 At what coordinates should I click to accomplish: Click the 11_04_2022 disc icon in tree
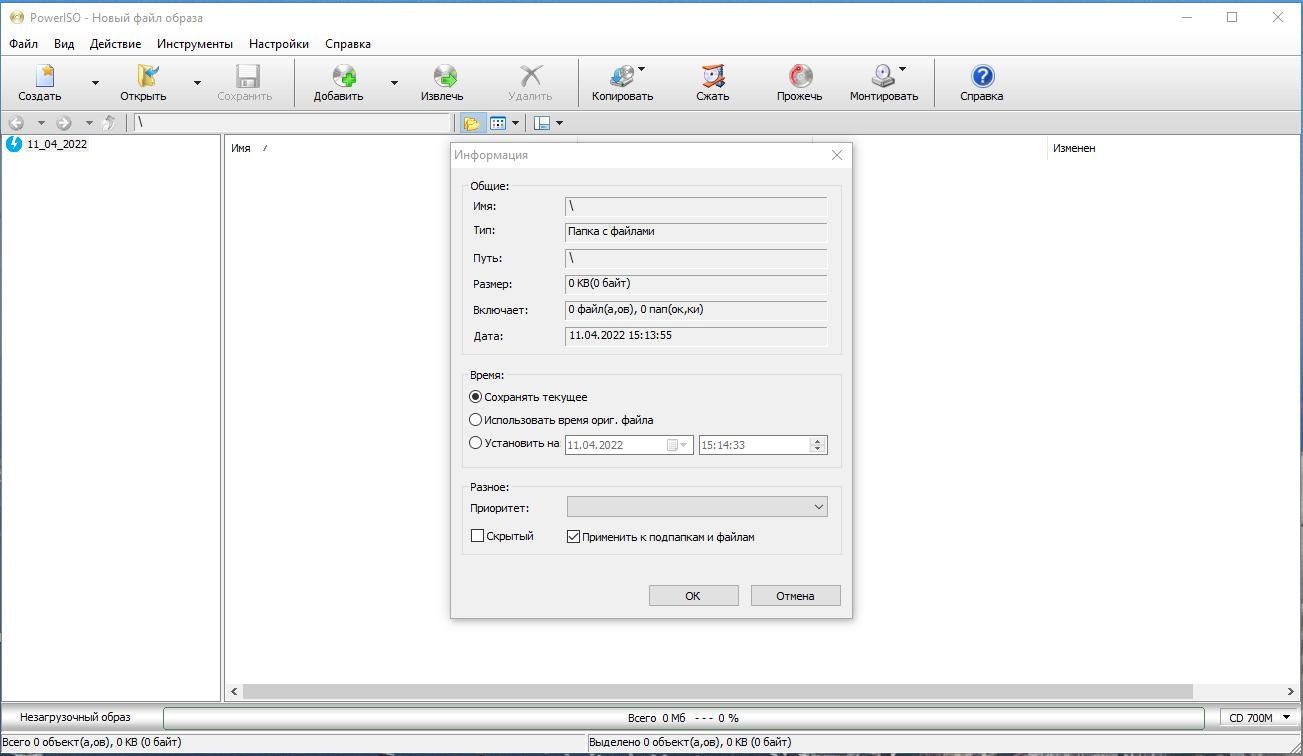14,144
